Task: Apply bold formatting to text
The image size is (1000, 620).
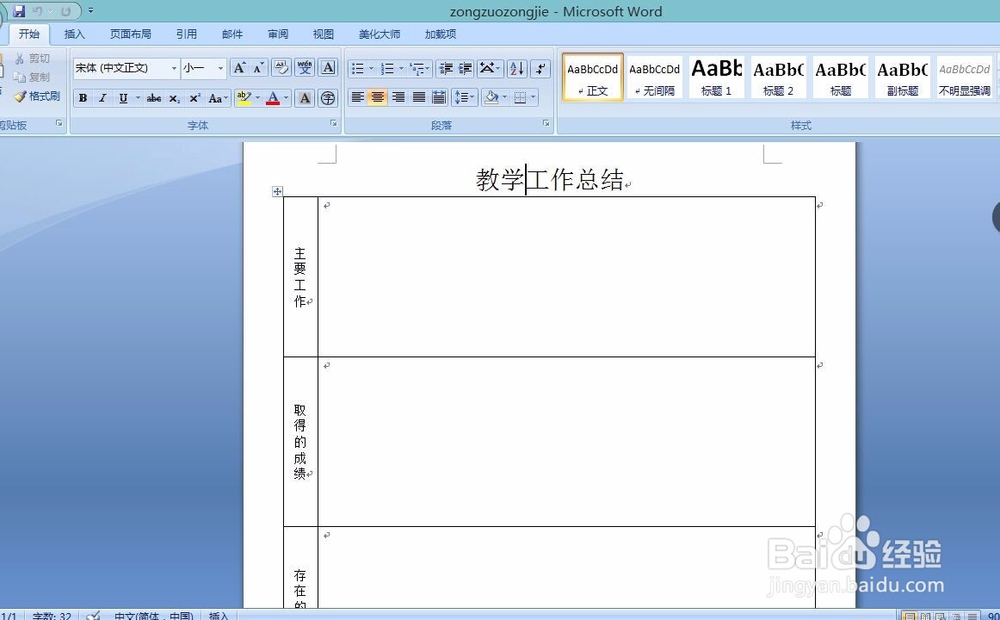Action: [x=84, y=97]
